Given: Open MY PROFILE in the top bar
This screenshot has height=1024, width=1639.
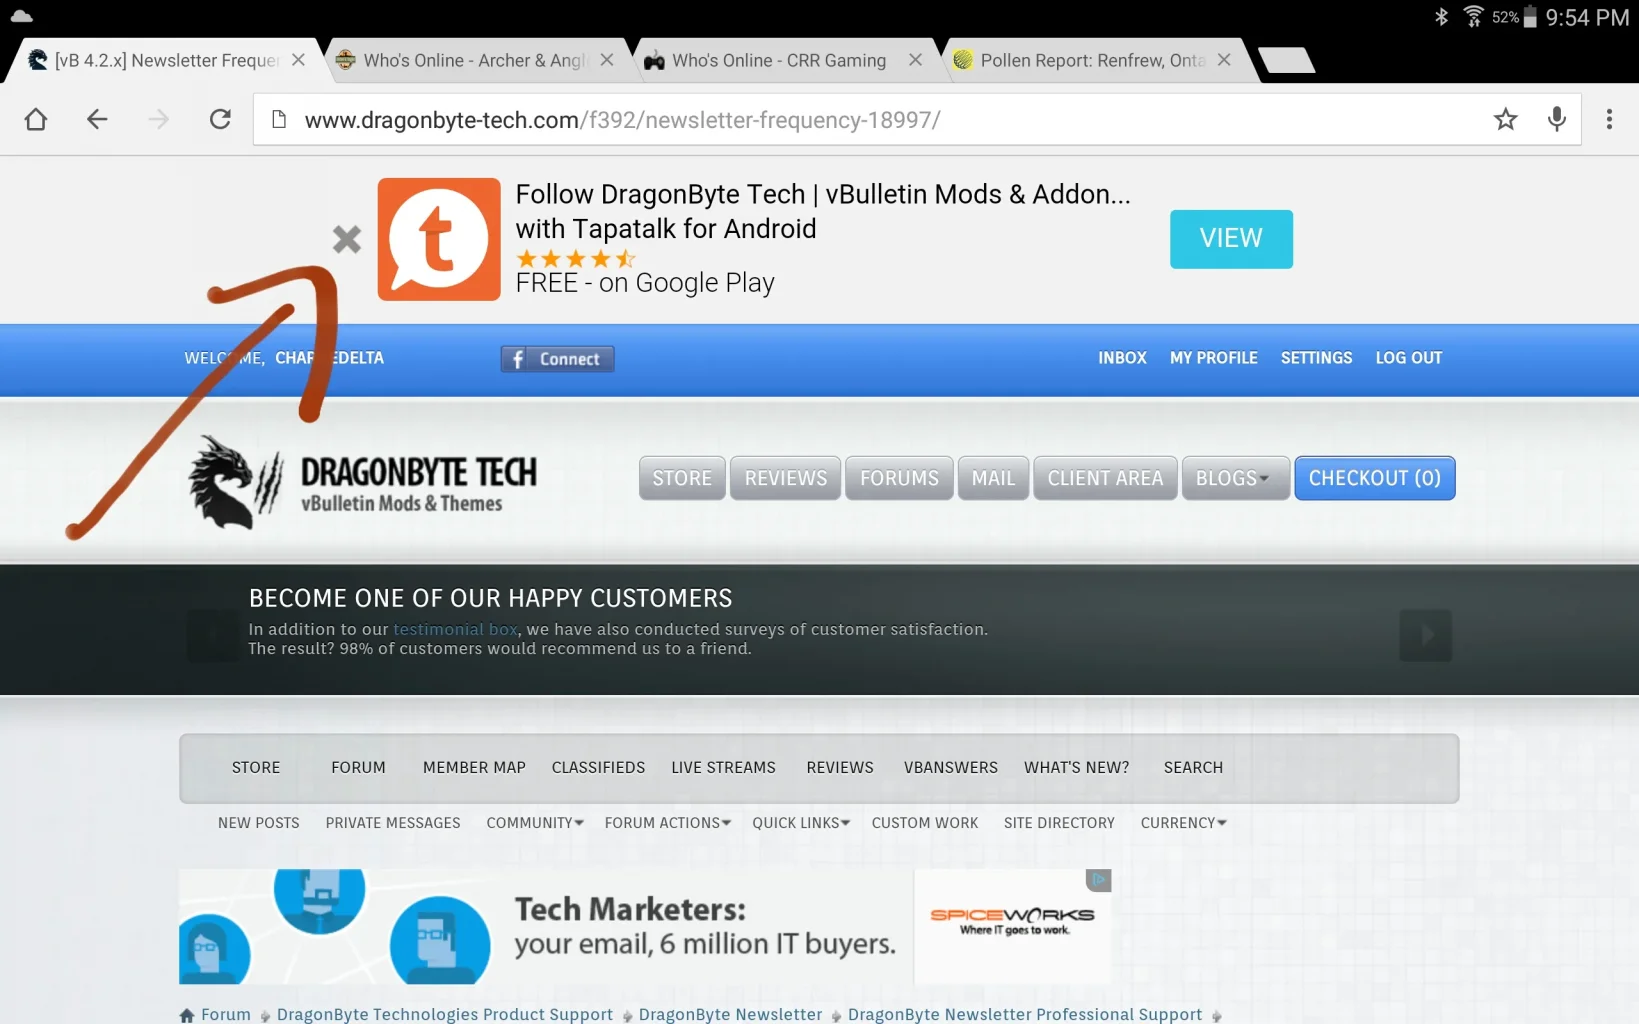Looking at the screenshot, I should (x=1213, y=358).
